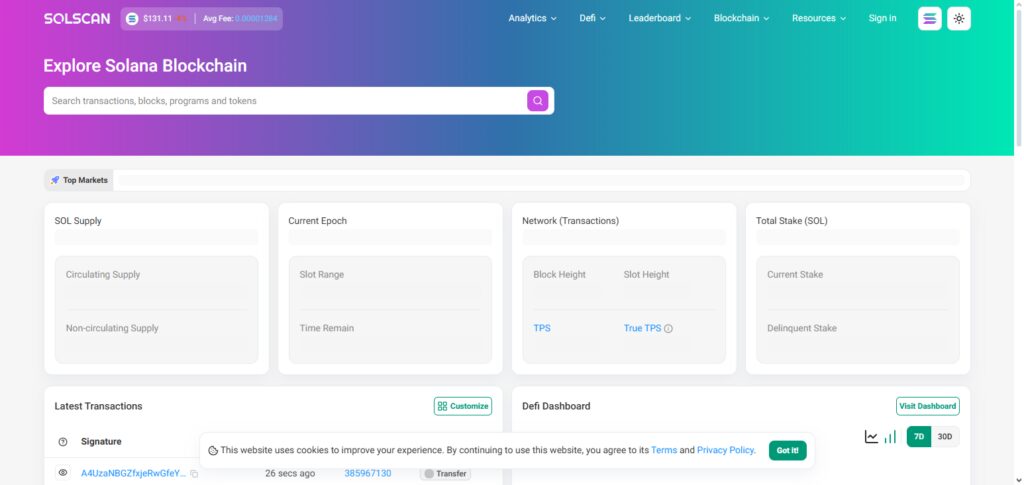This screenshot has width=1024, height=485.
Task: Click the eye icon for transaction A4UzaNBG
Action: tap(63, 473)
